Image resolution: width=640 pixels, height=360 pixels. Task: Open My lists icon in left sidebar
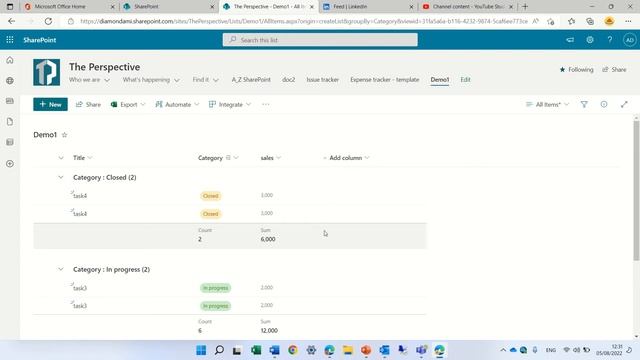coord(10,142)
